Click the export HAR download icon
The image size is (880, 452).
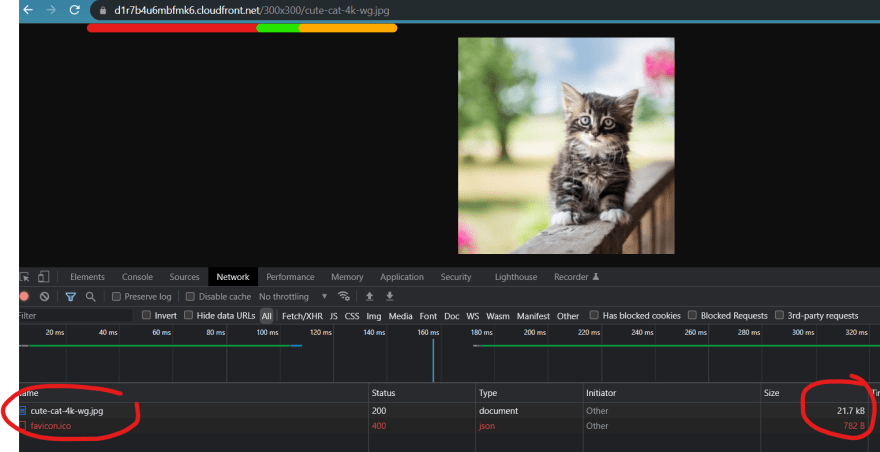point(390,296)
